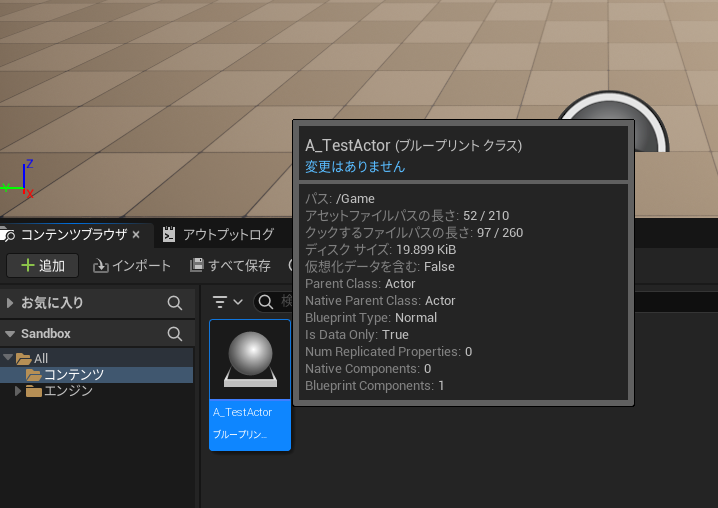Select the コンテンツ folder

point(72,374)
